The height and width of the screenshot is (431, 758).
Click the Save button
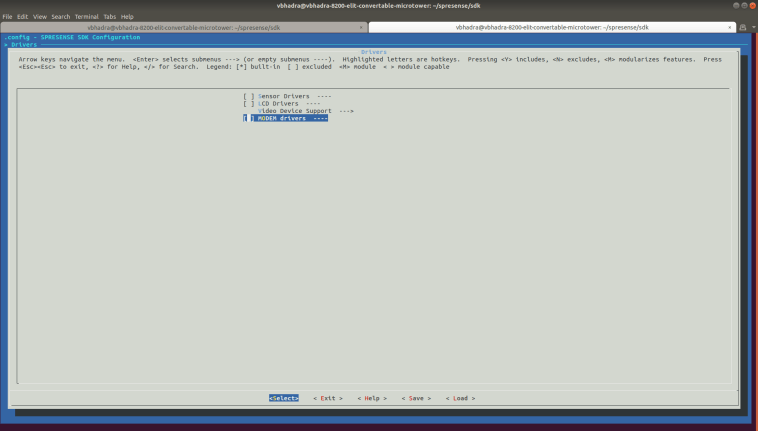pos(416,398)
